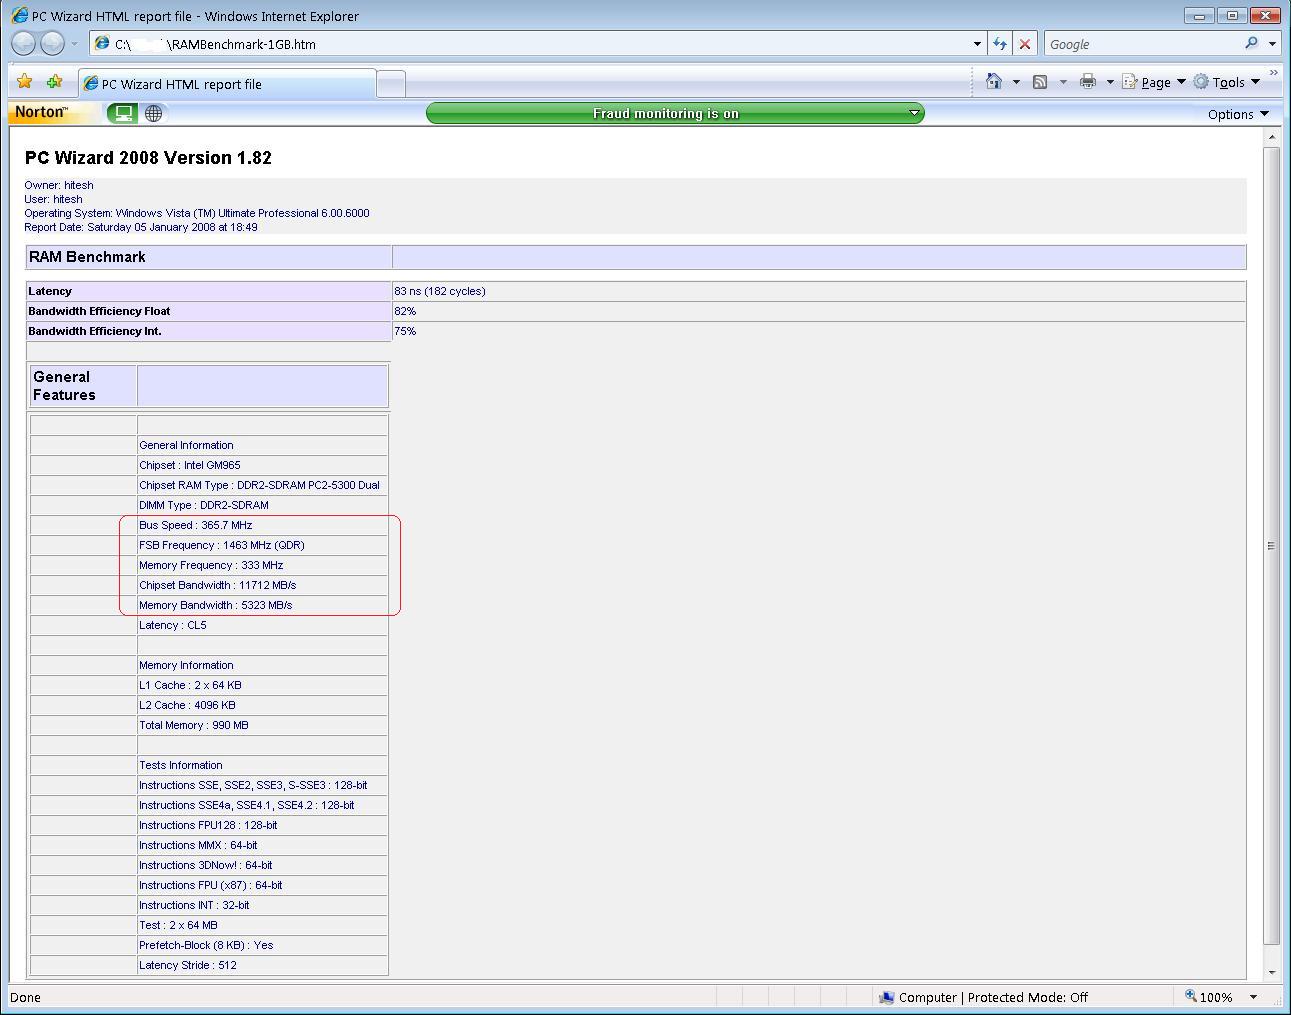Click the red Stop loading icon
The height and width of the screenshot is (1015, 1291).
click(1025, 44)
